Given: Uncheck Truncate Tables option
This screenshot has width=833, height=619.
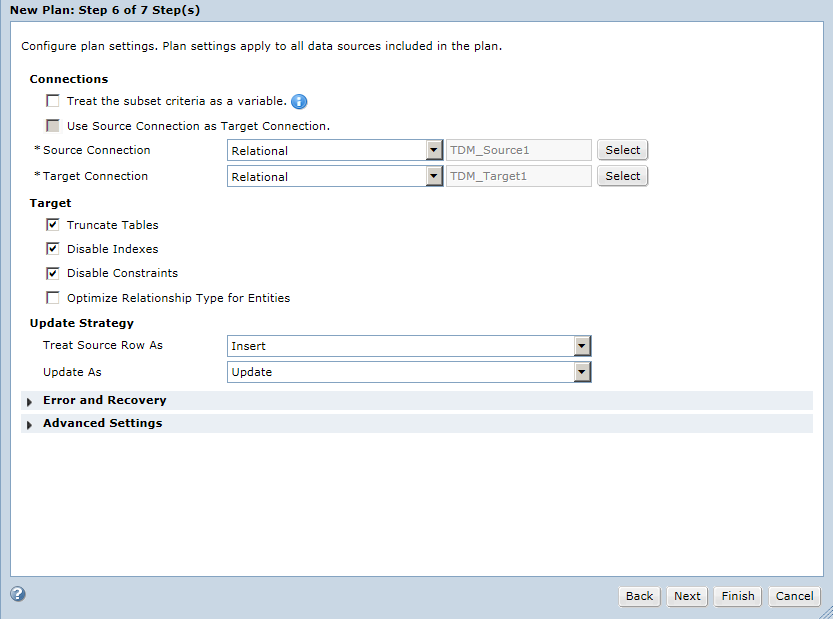Looking at the screenshot, I should 53,225.
